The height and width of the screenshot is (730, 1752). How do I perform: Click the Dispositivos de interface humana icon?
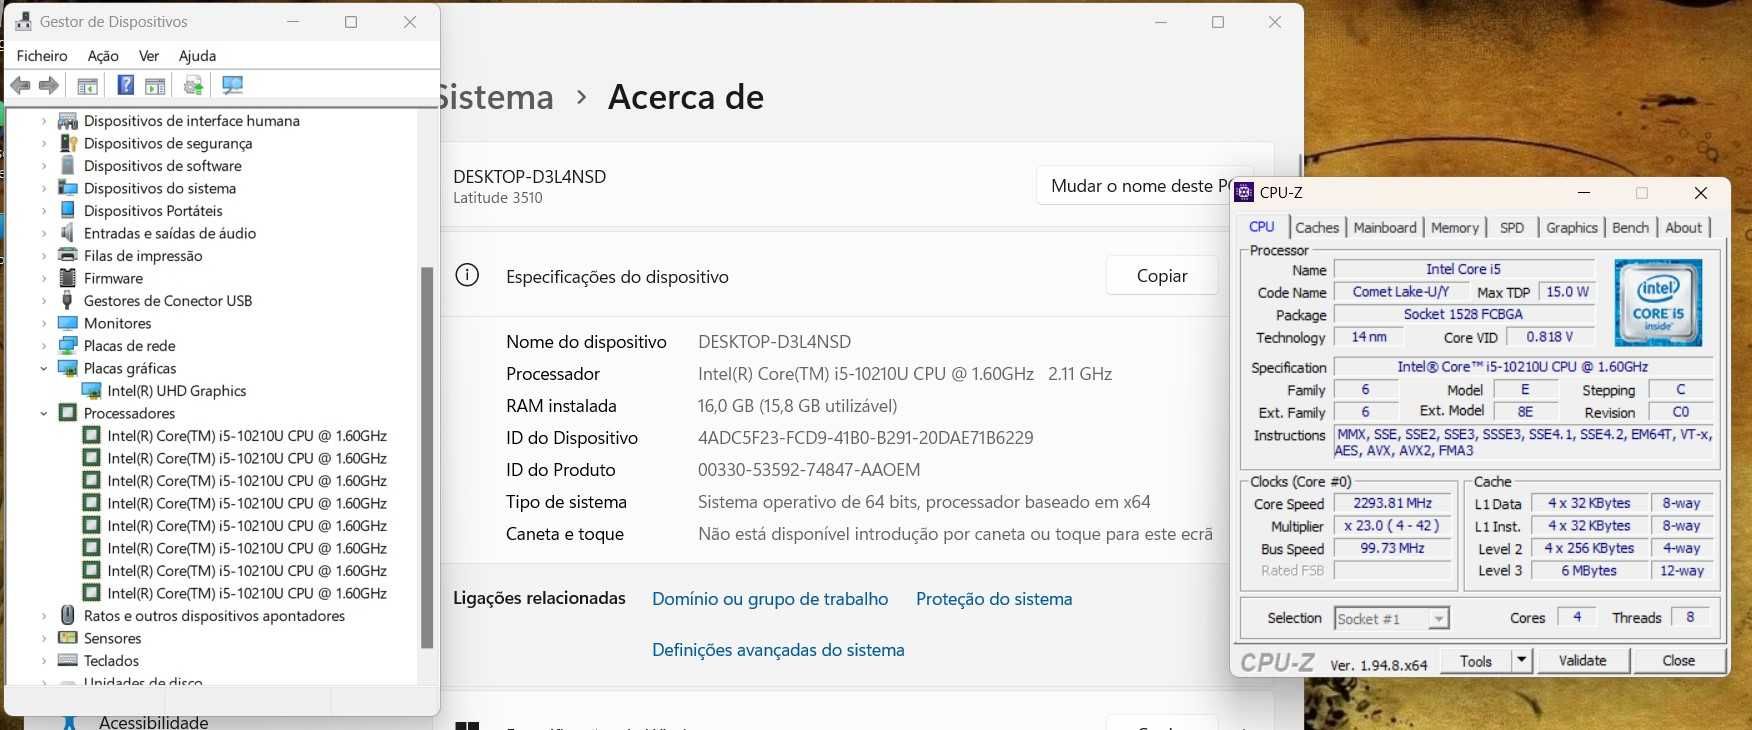pos(68,120)
